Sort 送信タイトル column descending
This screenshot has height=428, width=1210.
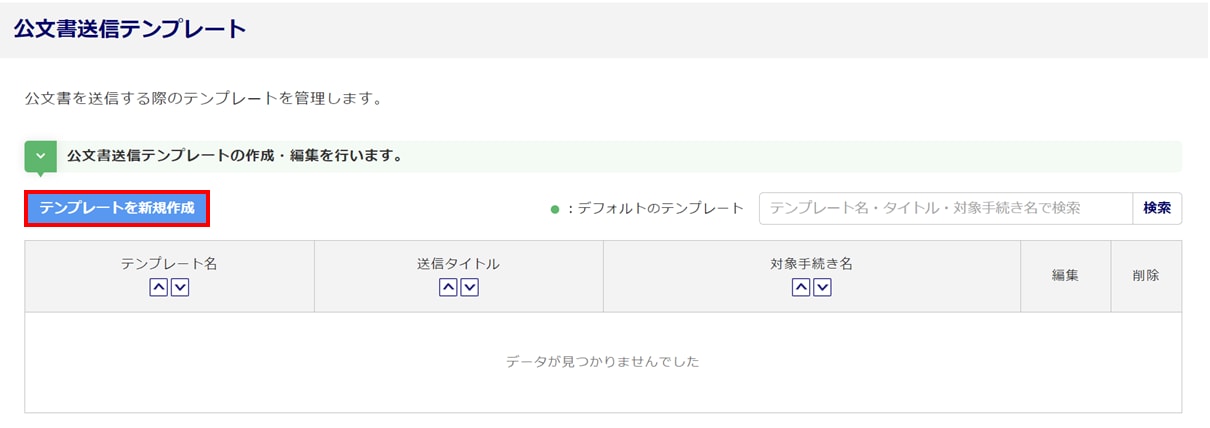tap(469, 288)
